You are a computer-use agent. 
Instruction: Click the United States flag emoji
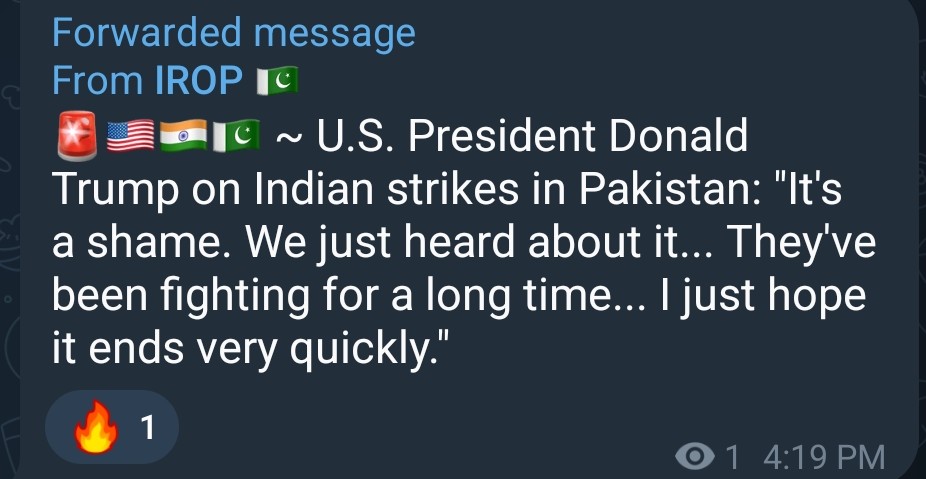point(130,137)
